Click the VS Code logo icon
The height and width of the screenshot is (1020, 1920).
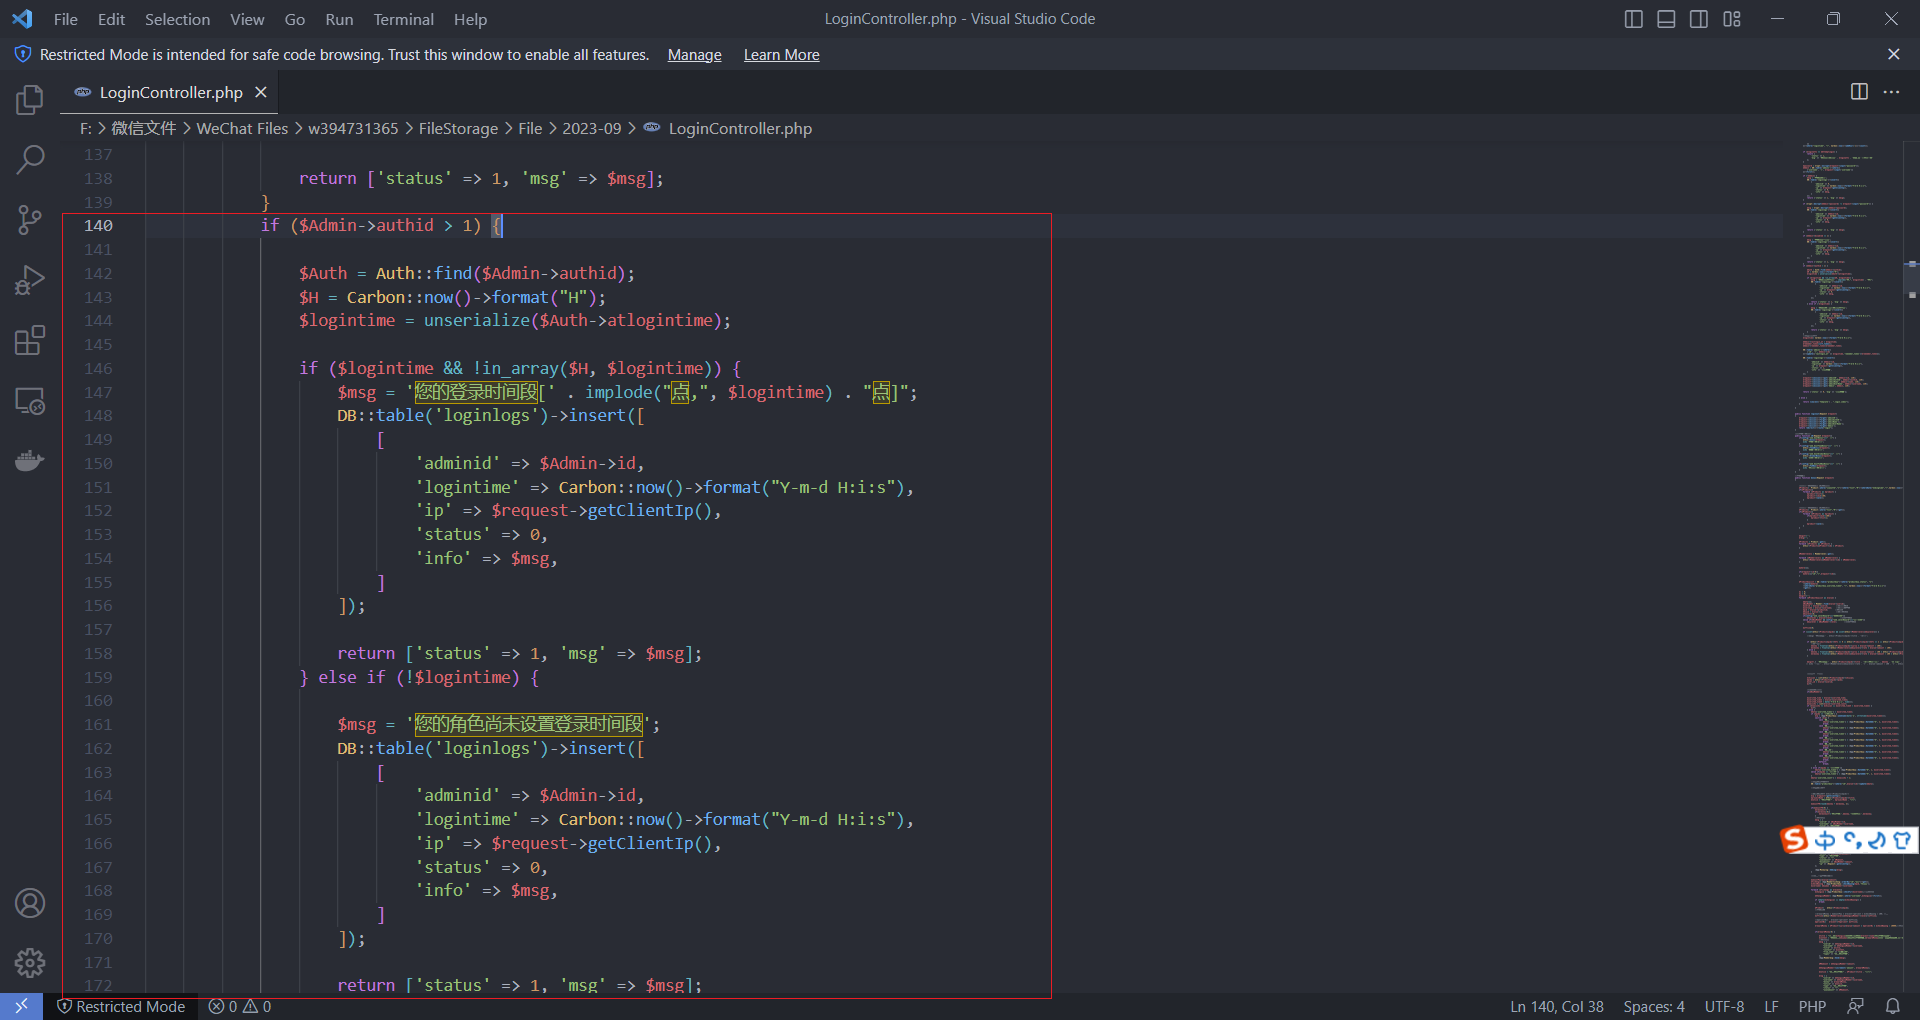pos(22,19)
